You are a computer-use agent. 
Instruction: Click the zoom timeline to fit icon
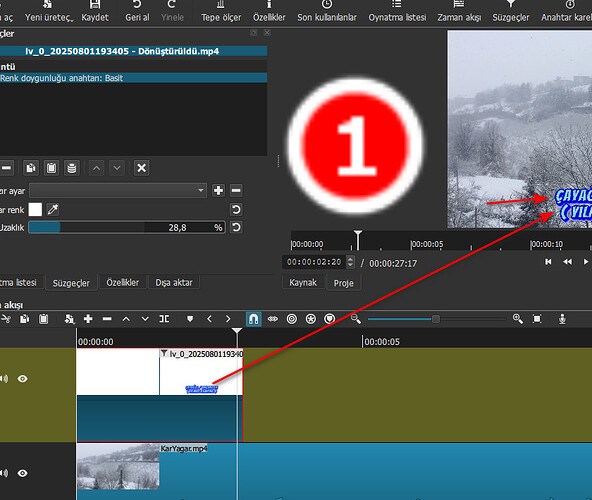click(537, 319)
